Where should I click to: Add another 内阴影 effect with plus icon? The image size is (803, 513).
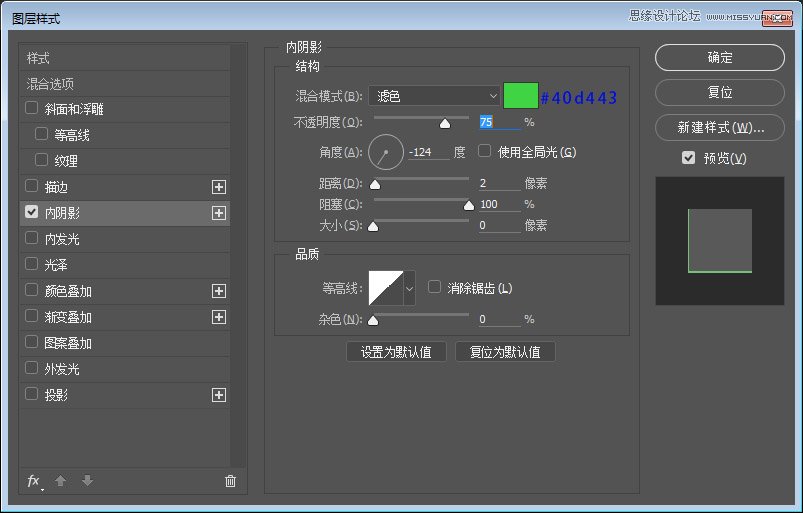click(219, 213)
